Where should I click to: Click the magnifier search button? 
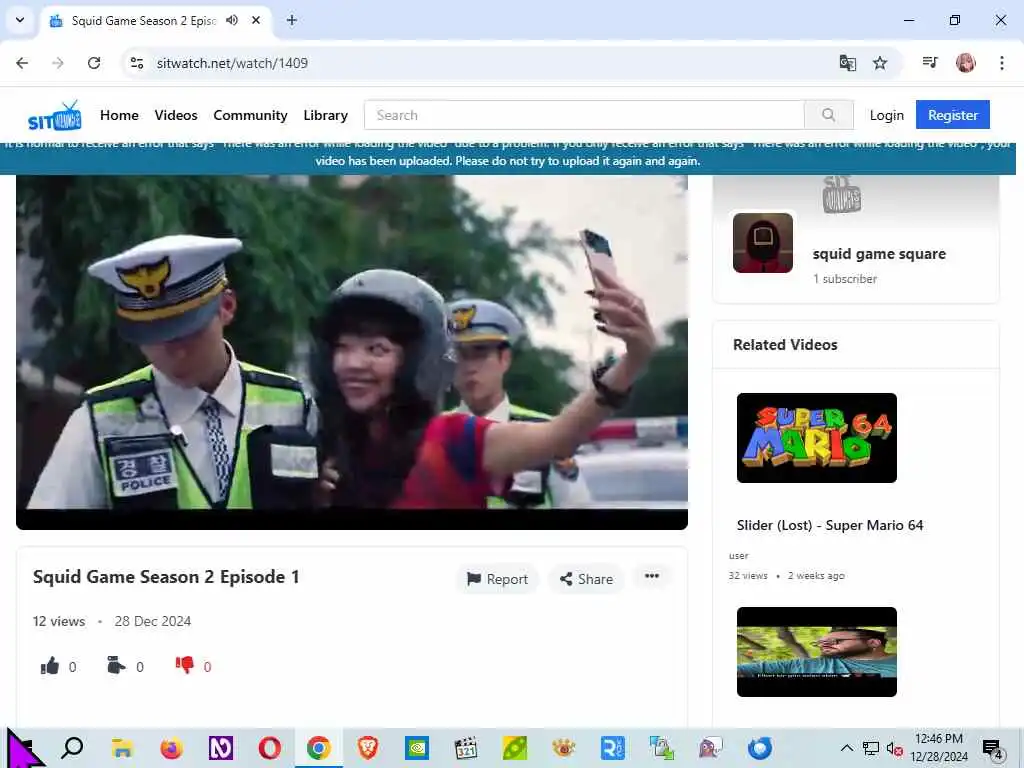(x=829, y=115)
